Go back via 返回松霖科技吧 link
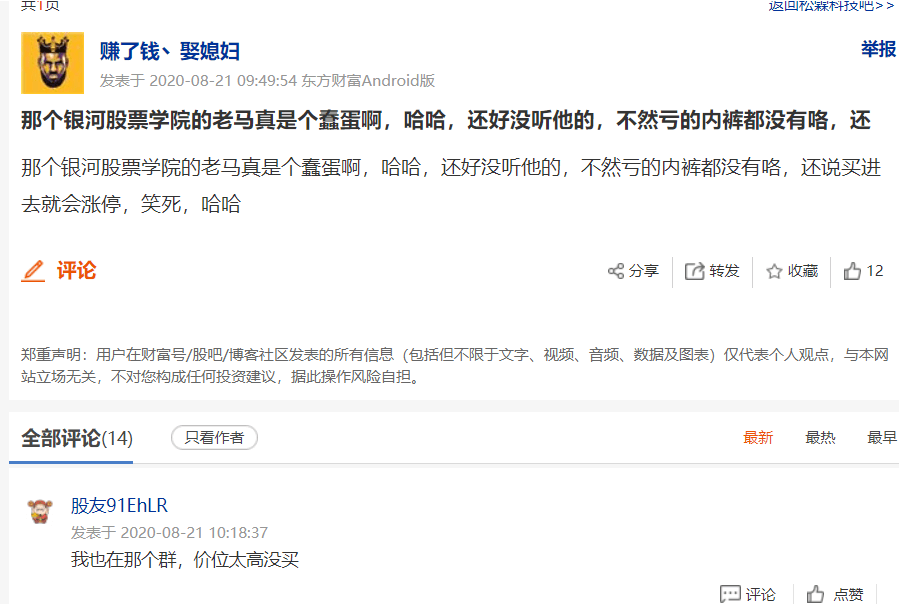The image size is (899, 606). tap(831, 6)
